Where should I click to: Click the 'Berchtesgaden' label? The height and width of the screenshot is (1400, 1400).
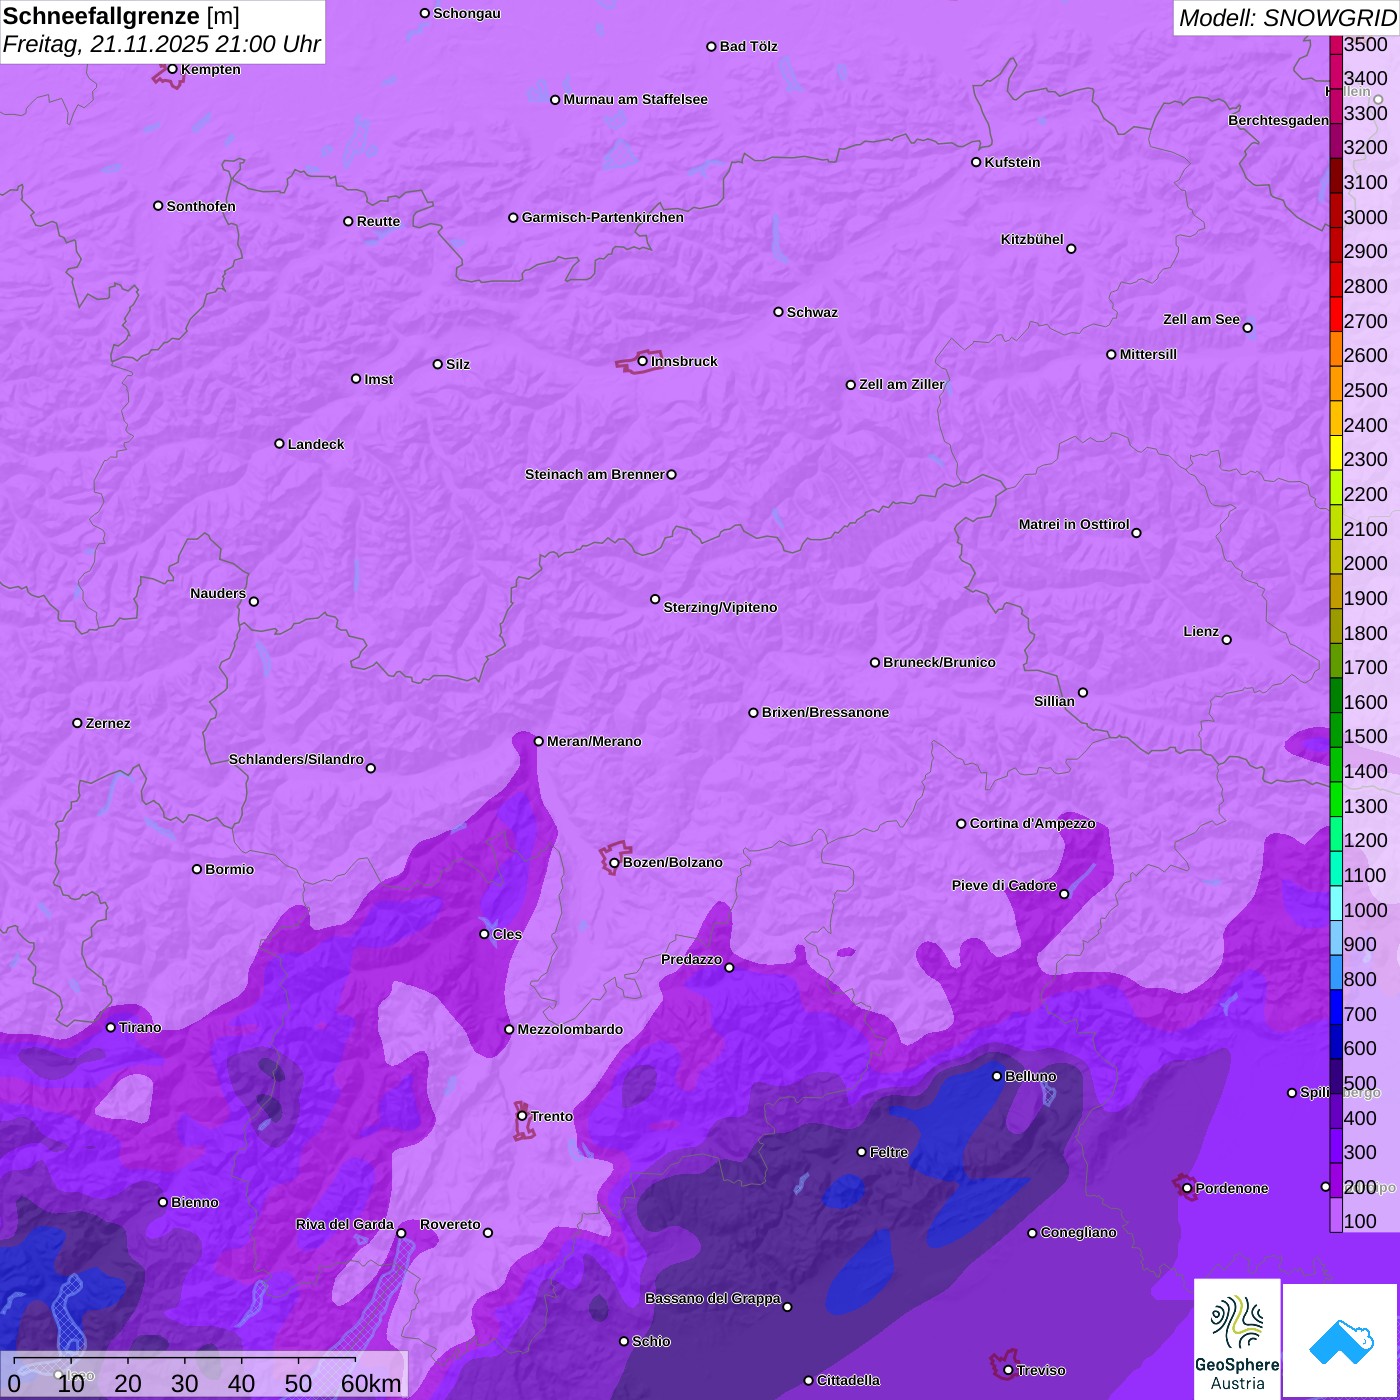tap(1279, 120)
